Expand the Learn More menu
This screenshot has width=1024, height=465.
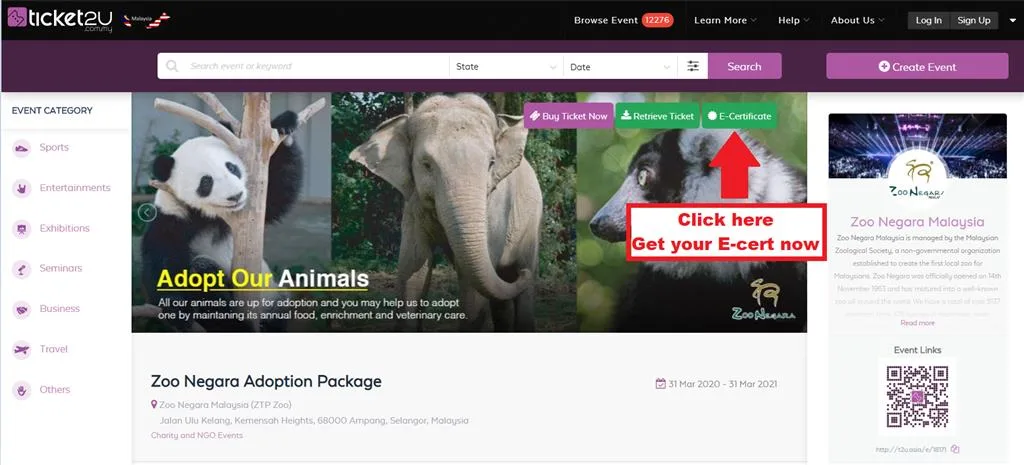[725, 20]
